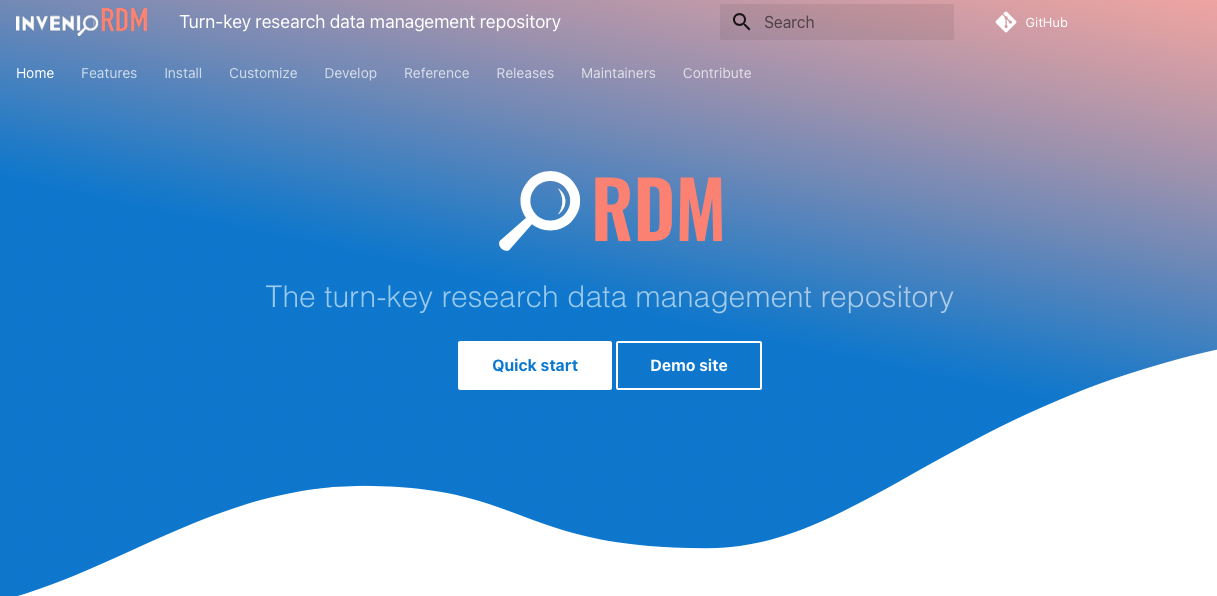Click the InvenioRDM logo in the header
The width and height of the screenshot is (1217, 596).
click(x=82, y=22)
